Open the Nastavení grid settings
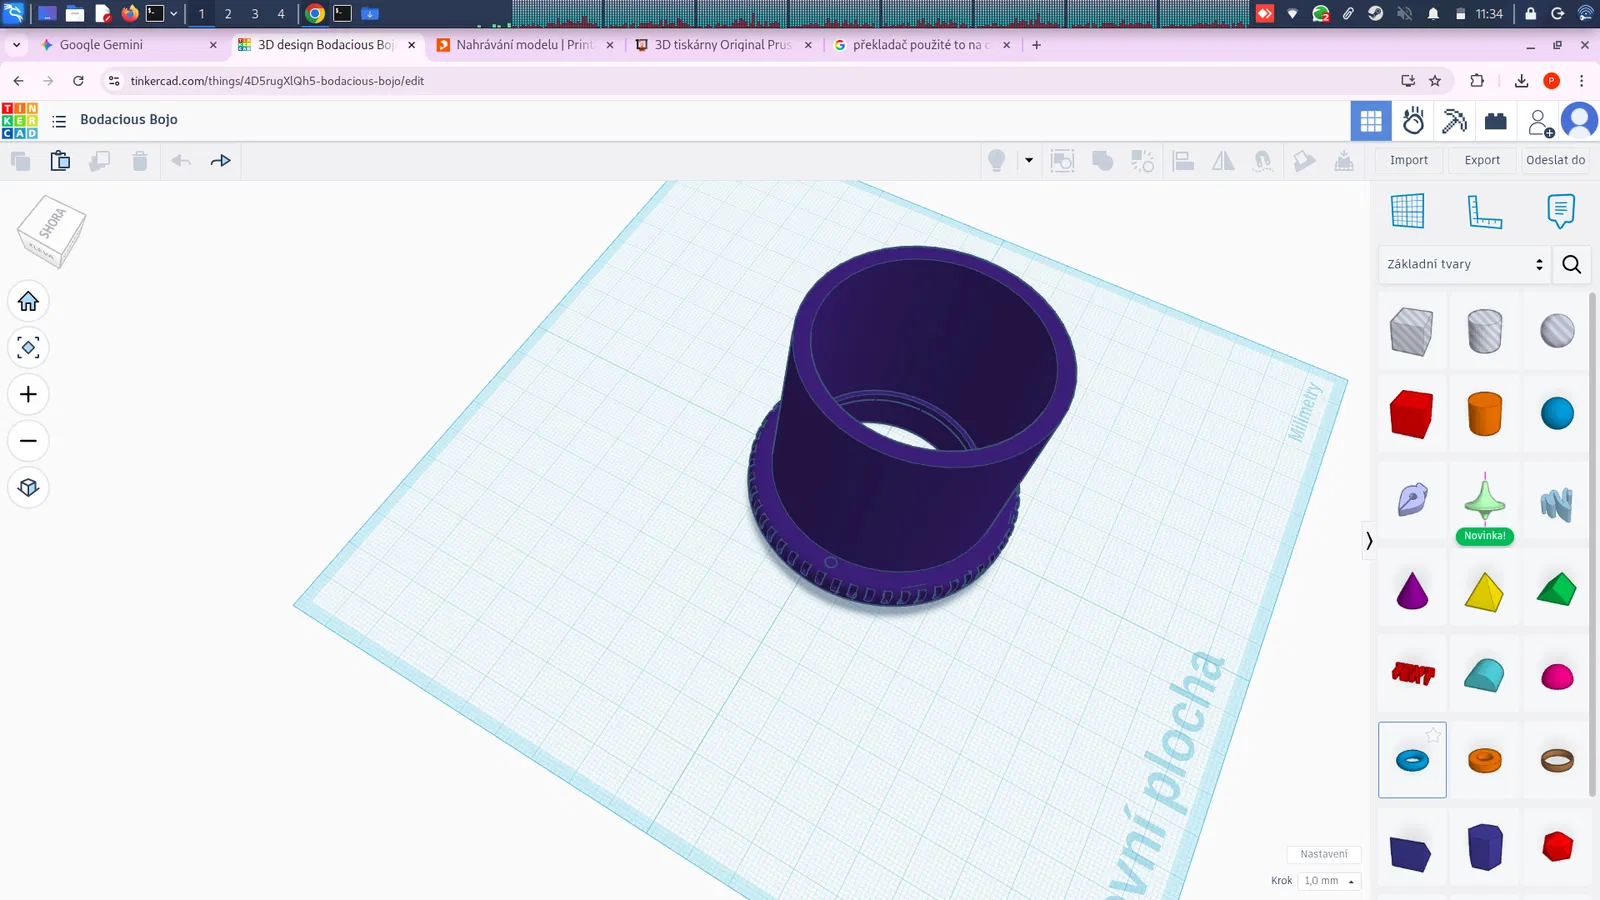This screenshot has width=1600, height=900. click(1324, 854)
